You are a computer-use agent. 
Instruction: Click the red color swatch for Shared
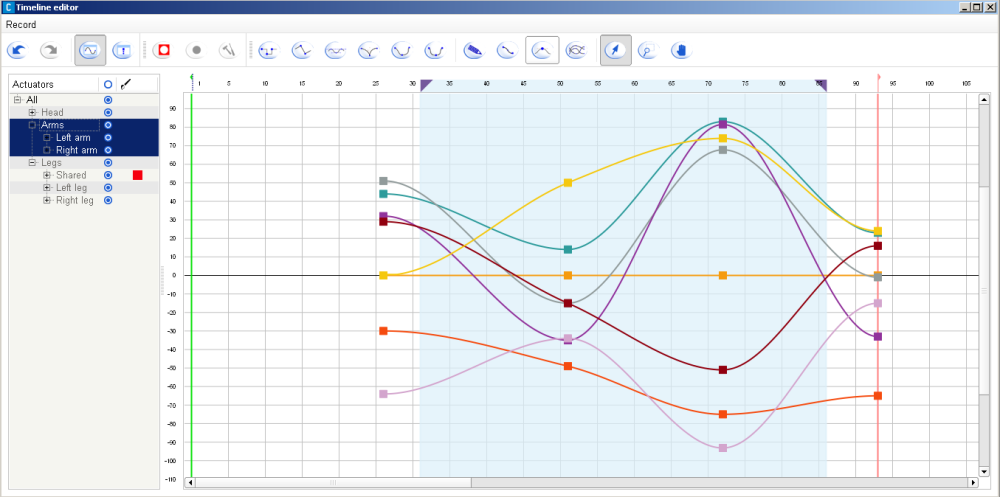point(137,175)
